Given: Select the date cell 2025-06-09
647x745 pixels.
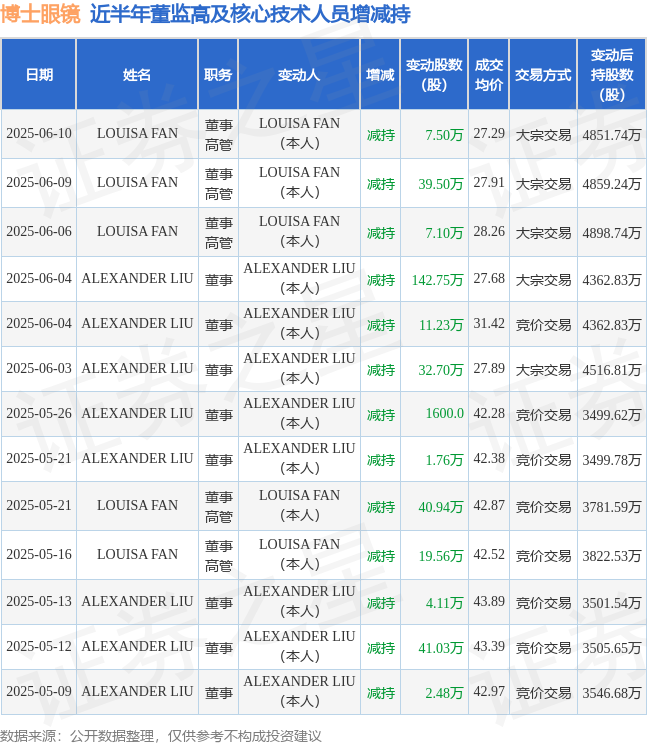Looking at the screenshot, I should click(39, 182).
